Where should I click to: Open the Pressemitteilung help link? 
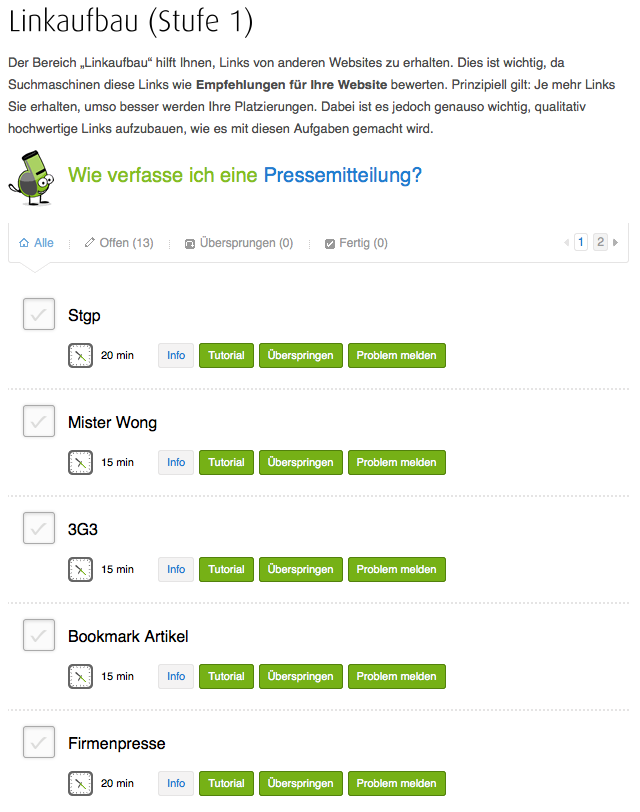pyautogui.click(x=342, y=176)
